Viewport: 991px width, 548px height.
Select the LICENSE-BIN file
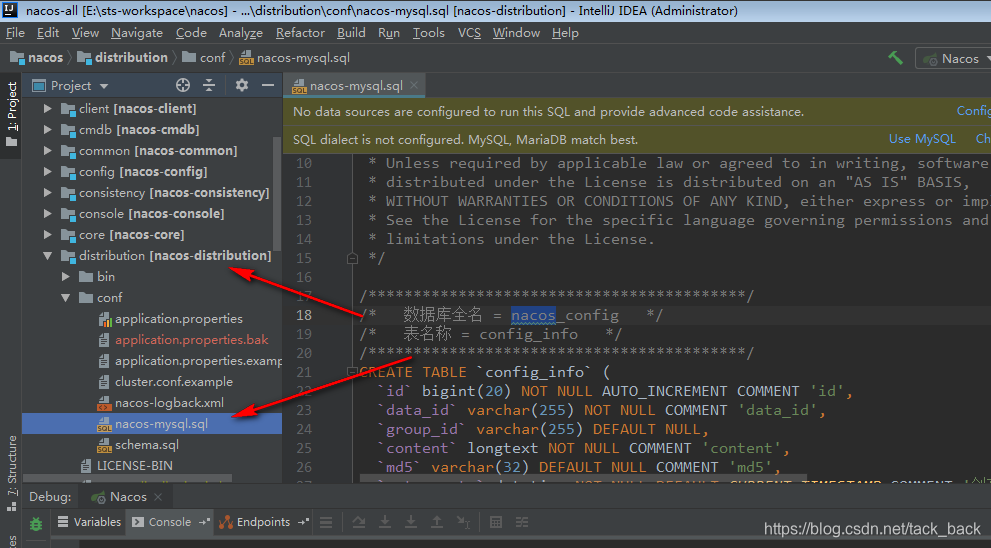127,466
